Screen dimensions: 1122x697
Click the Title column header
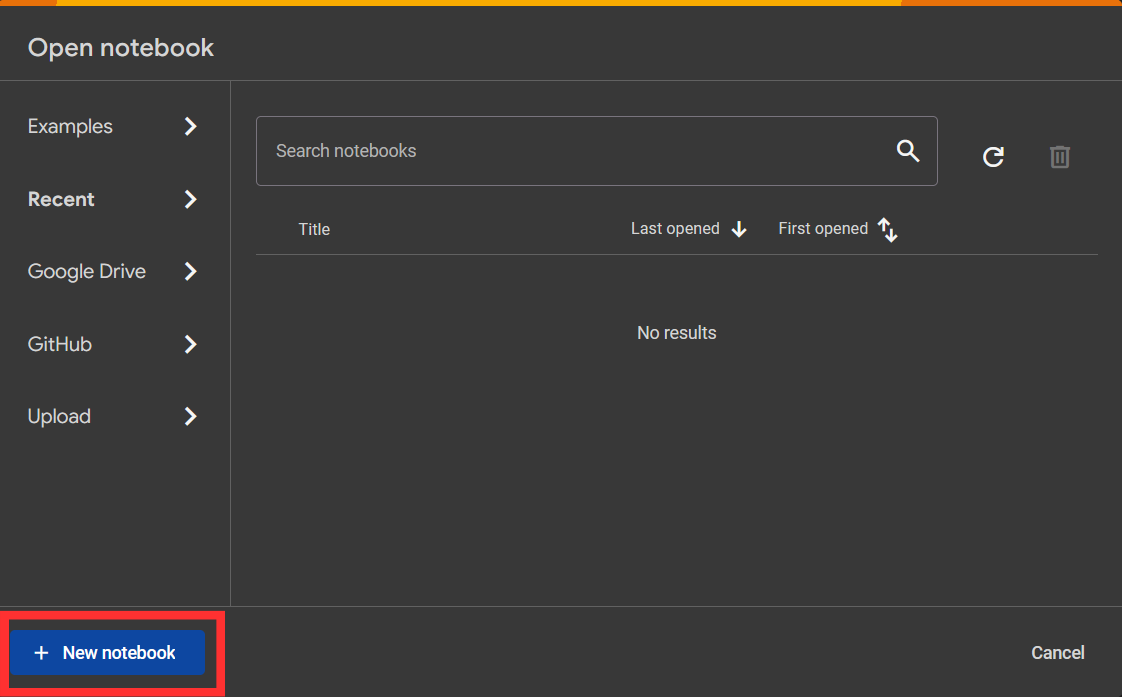pos(314,230)
